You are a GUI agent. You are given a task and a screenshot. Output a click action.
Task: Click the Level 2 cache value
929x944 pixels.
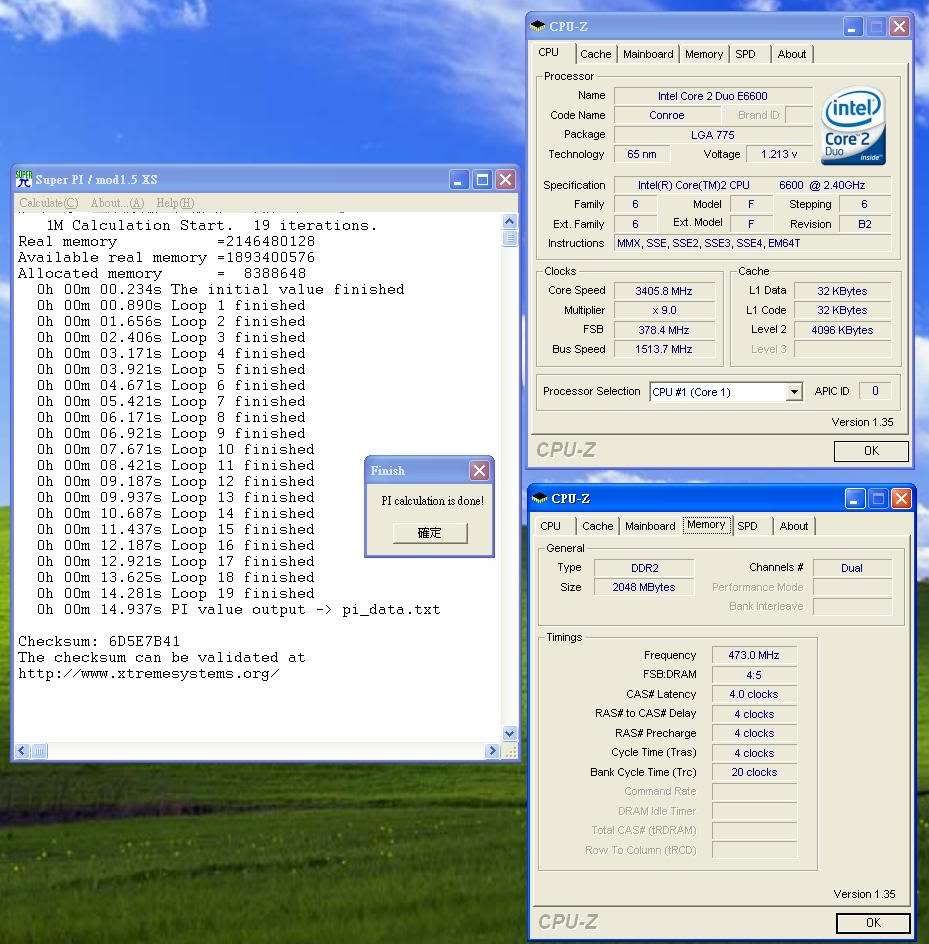pos(842,330)
